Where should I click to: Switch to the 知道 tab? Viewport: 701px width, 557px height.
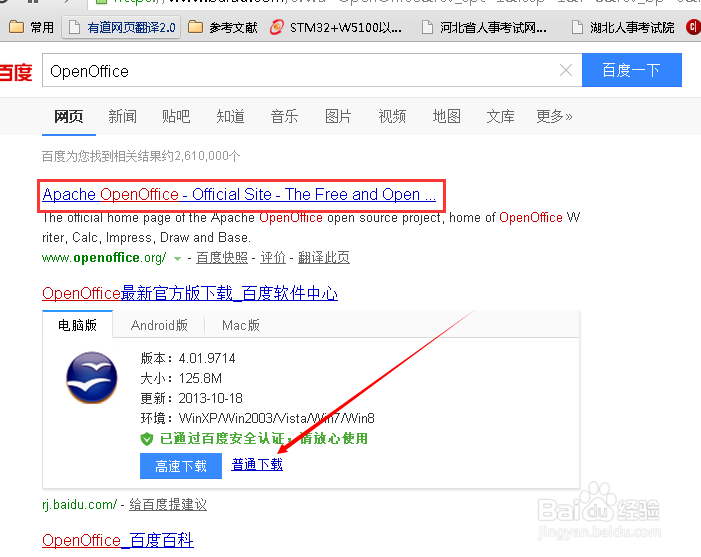click(230, 117)
